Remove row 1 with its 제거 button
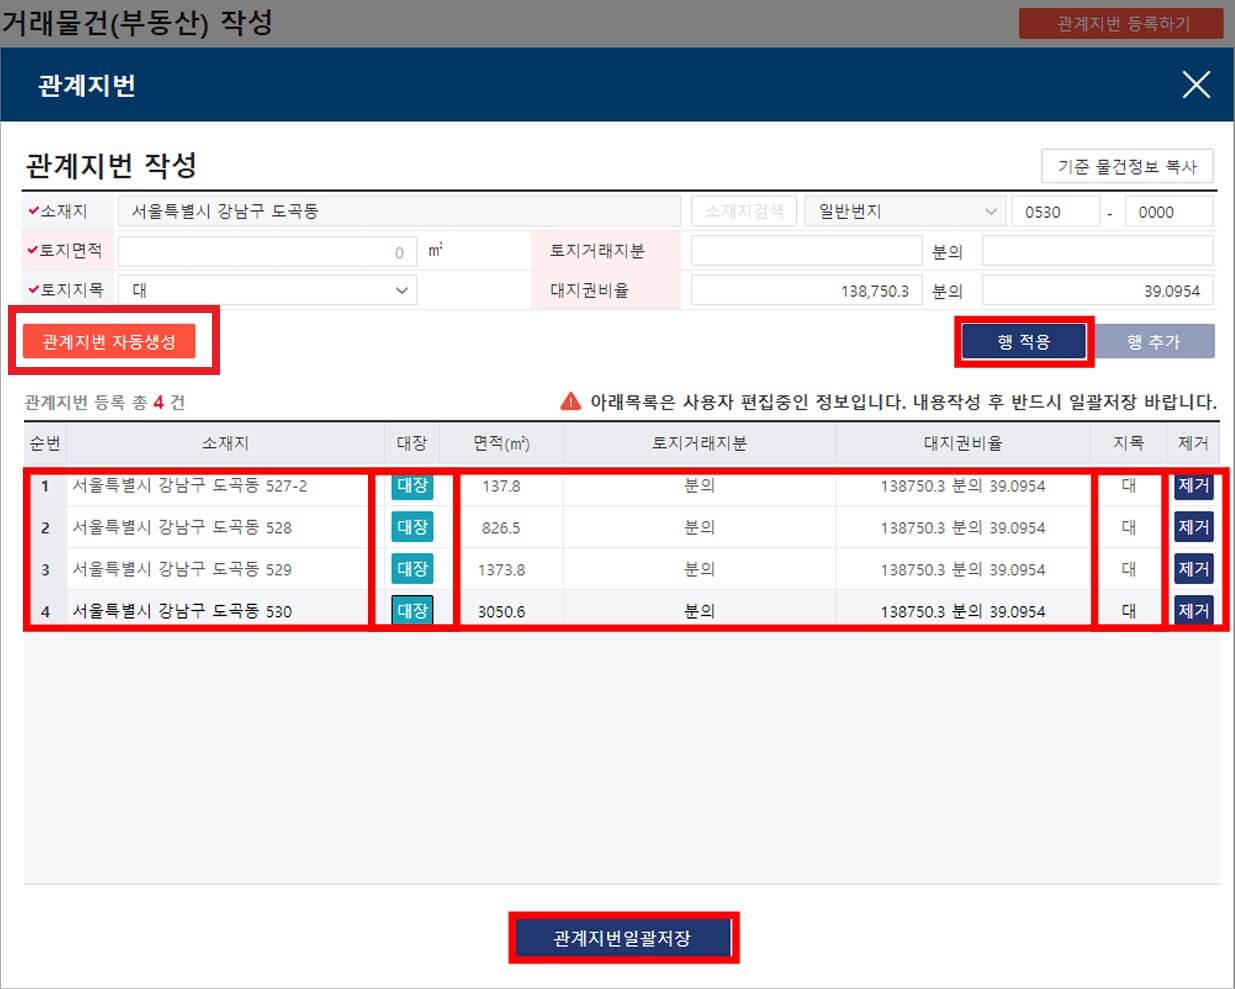 click(x=1193, y=486)
